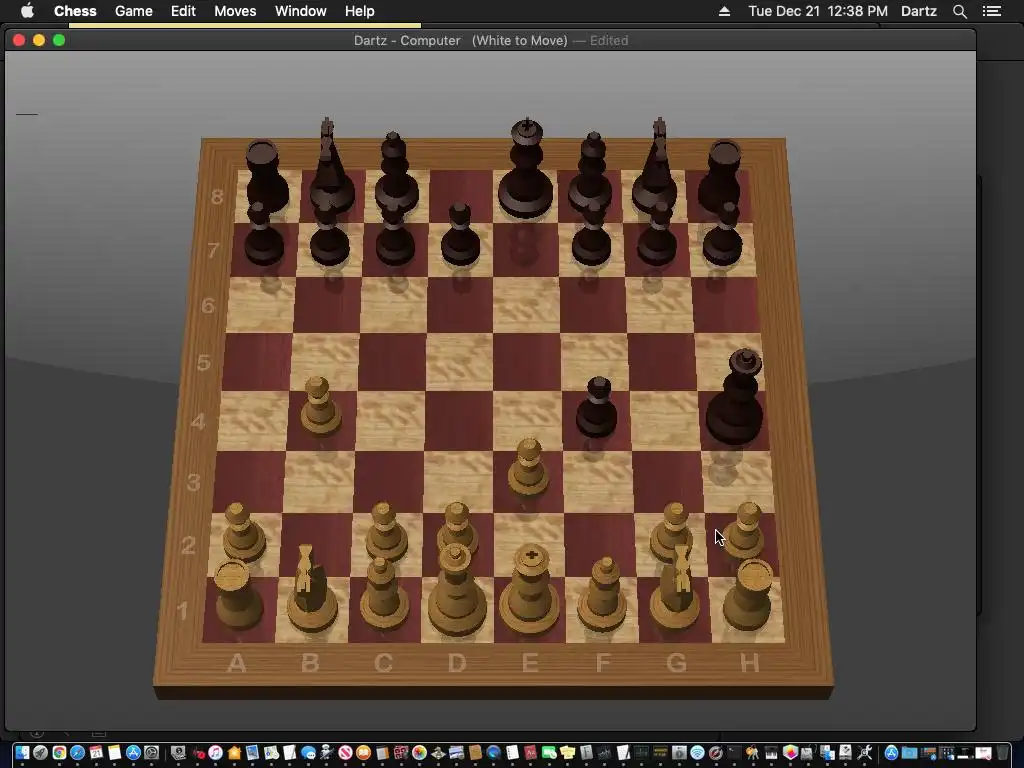Pick the white pawn on A2
This screenshot has height=768, width=1024.
click(243, 532)
